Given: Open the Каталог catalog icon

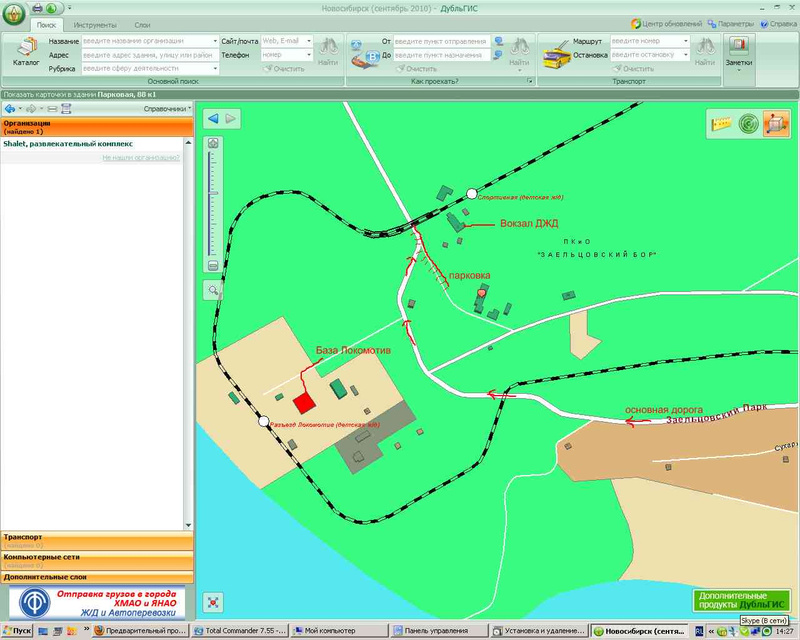Looking at the screenshot, I should [x=27, y=52].
